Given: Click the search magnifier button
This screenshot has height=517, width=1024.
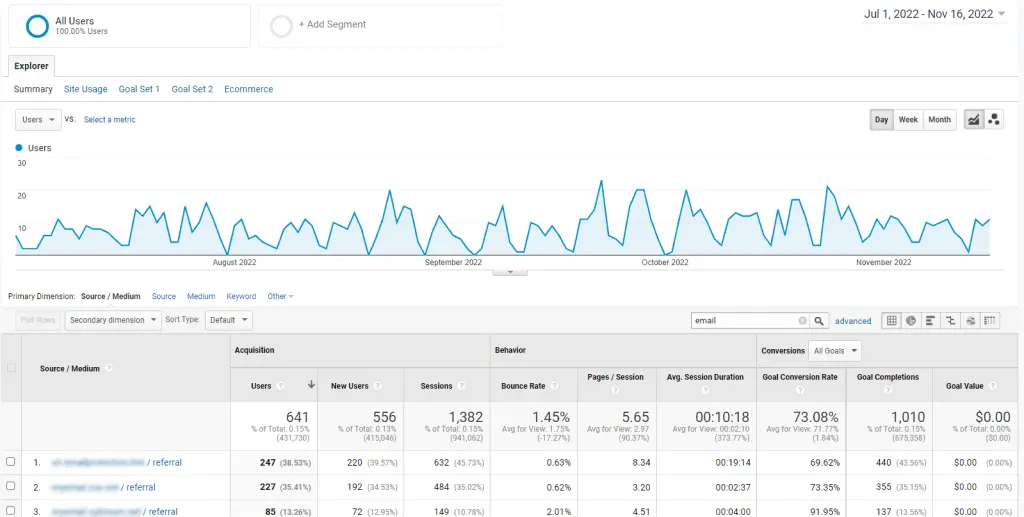Looking at the screenshot, I should pyautogui.click(x=820, y=321).
